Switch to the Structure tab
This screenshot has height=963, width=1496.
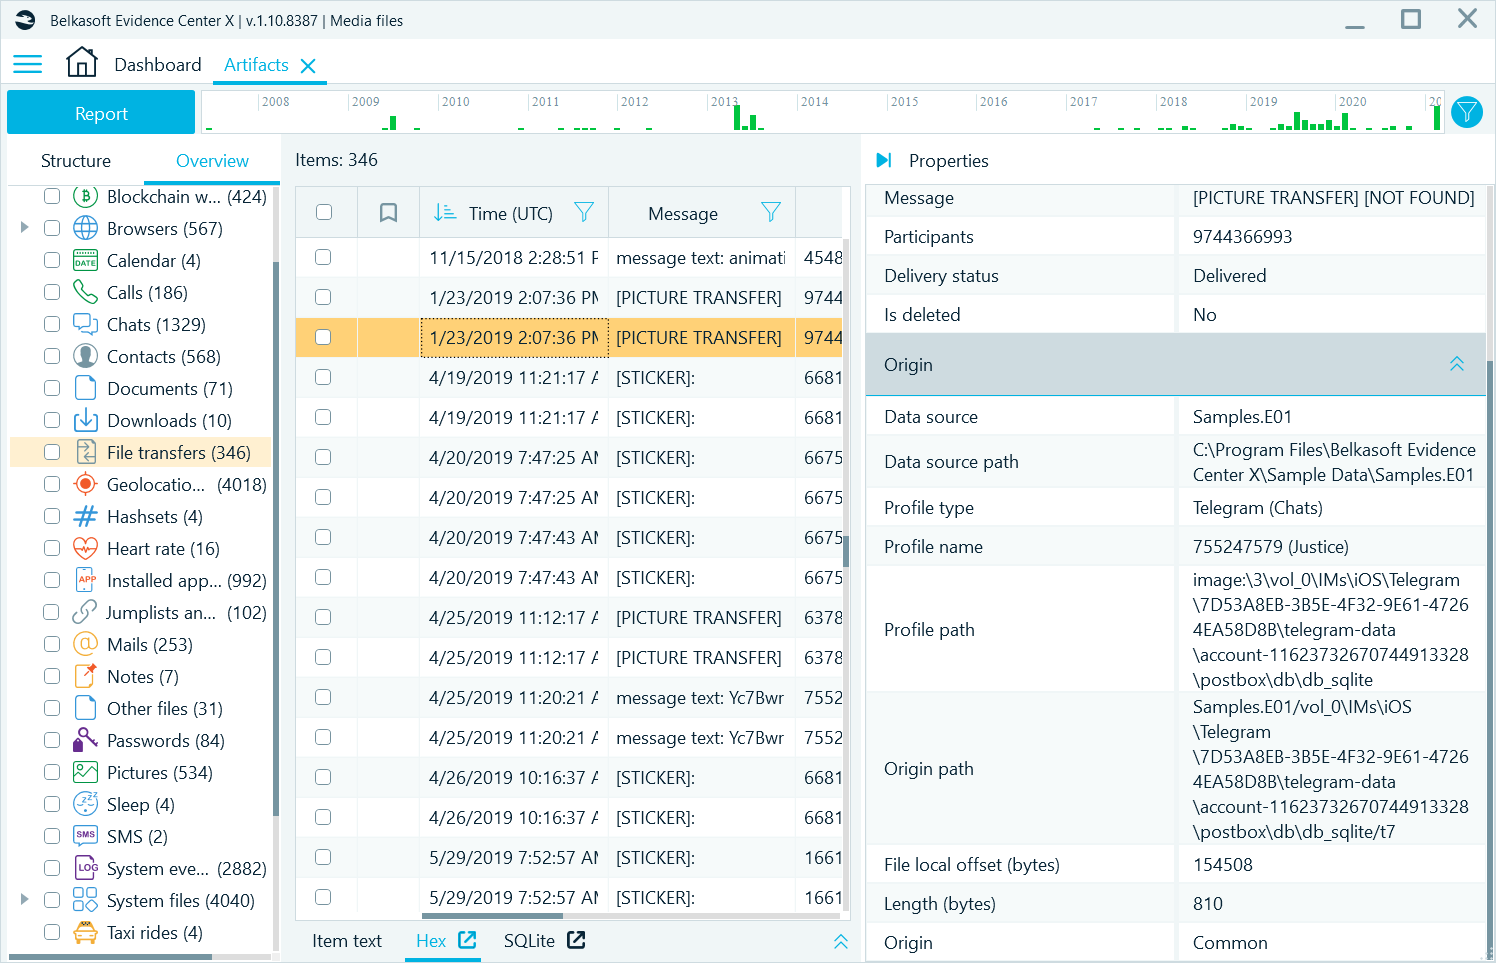[x=76, y=161]
